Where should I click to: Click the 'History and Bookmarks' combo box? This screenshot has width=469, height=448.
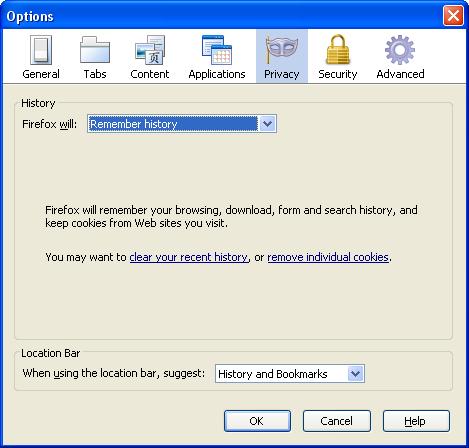(290, 374)
